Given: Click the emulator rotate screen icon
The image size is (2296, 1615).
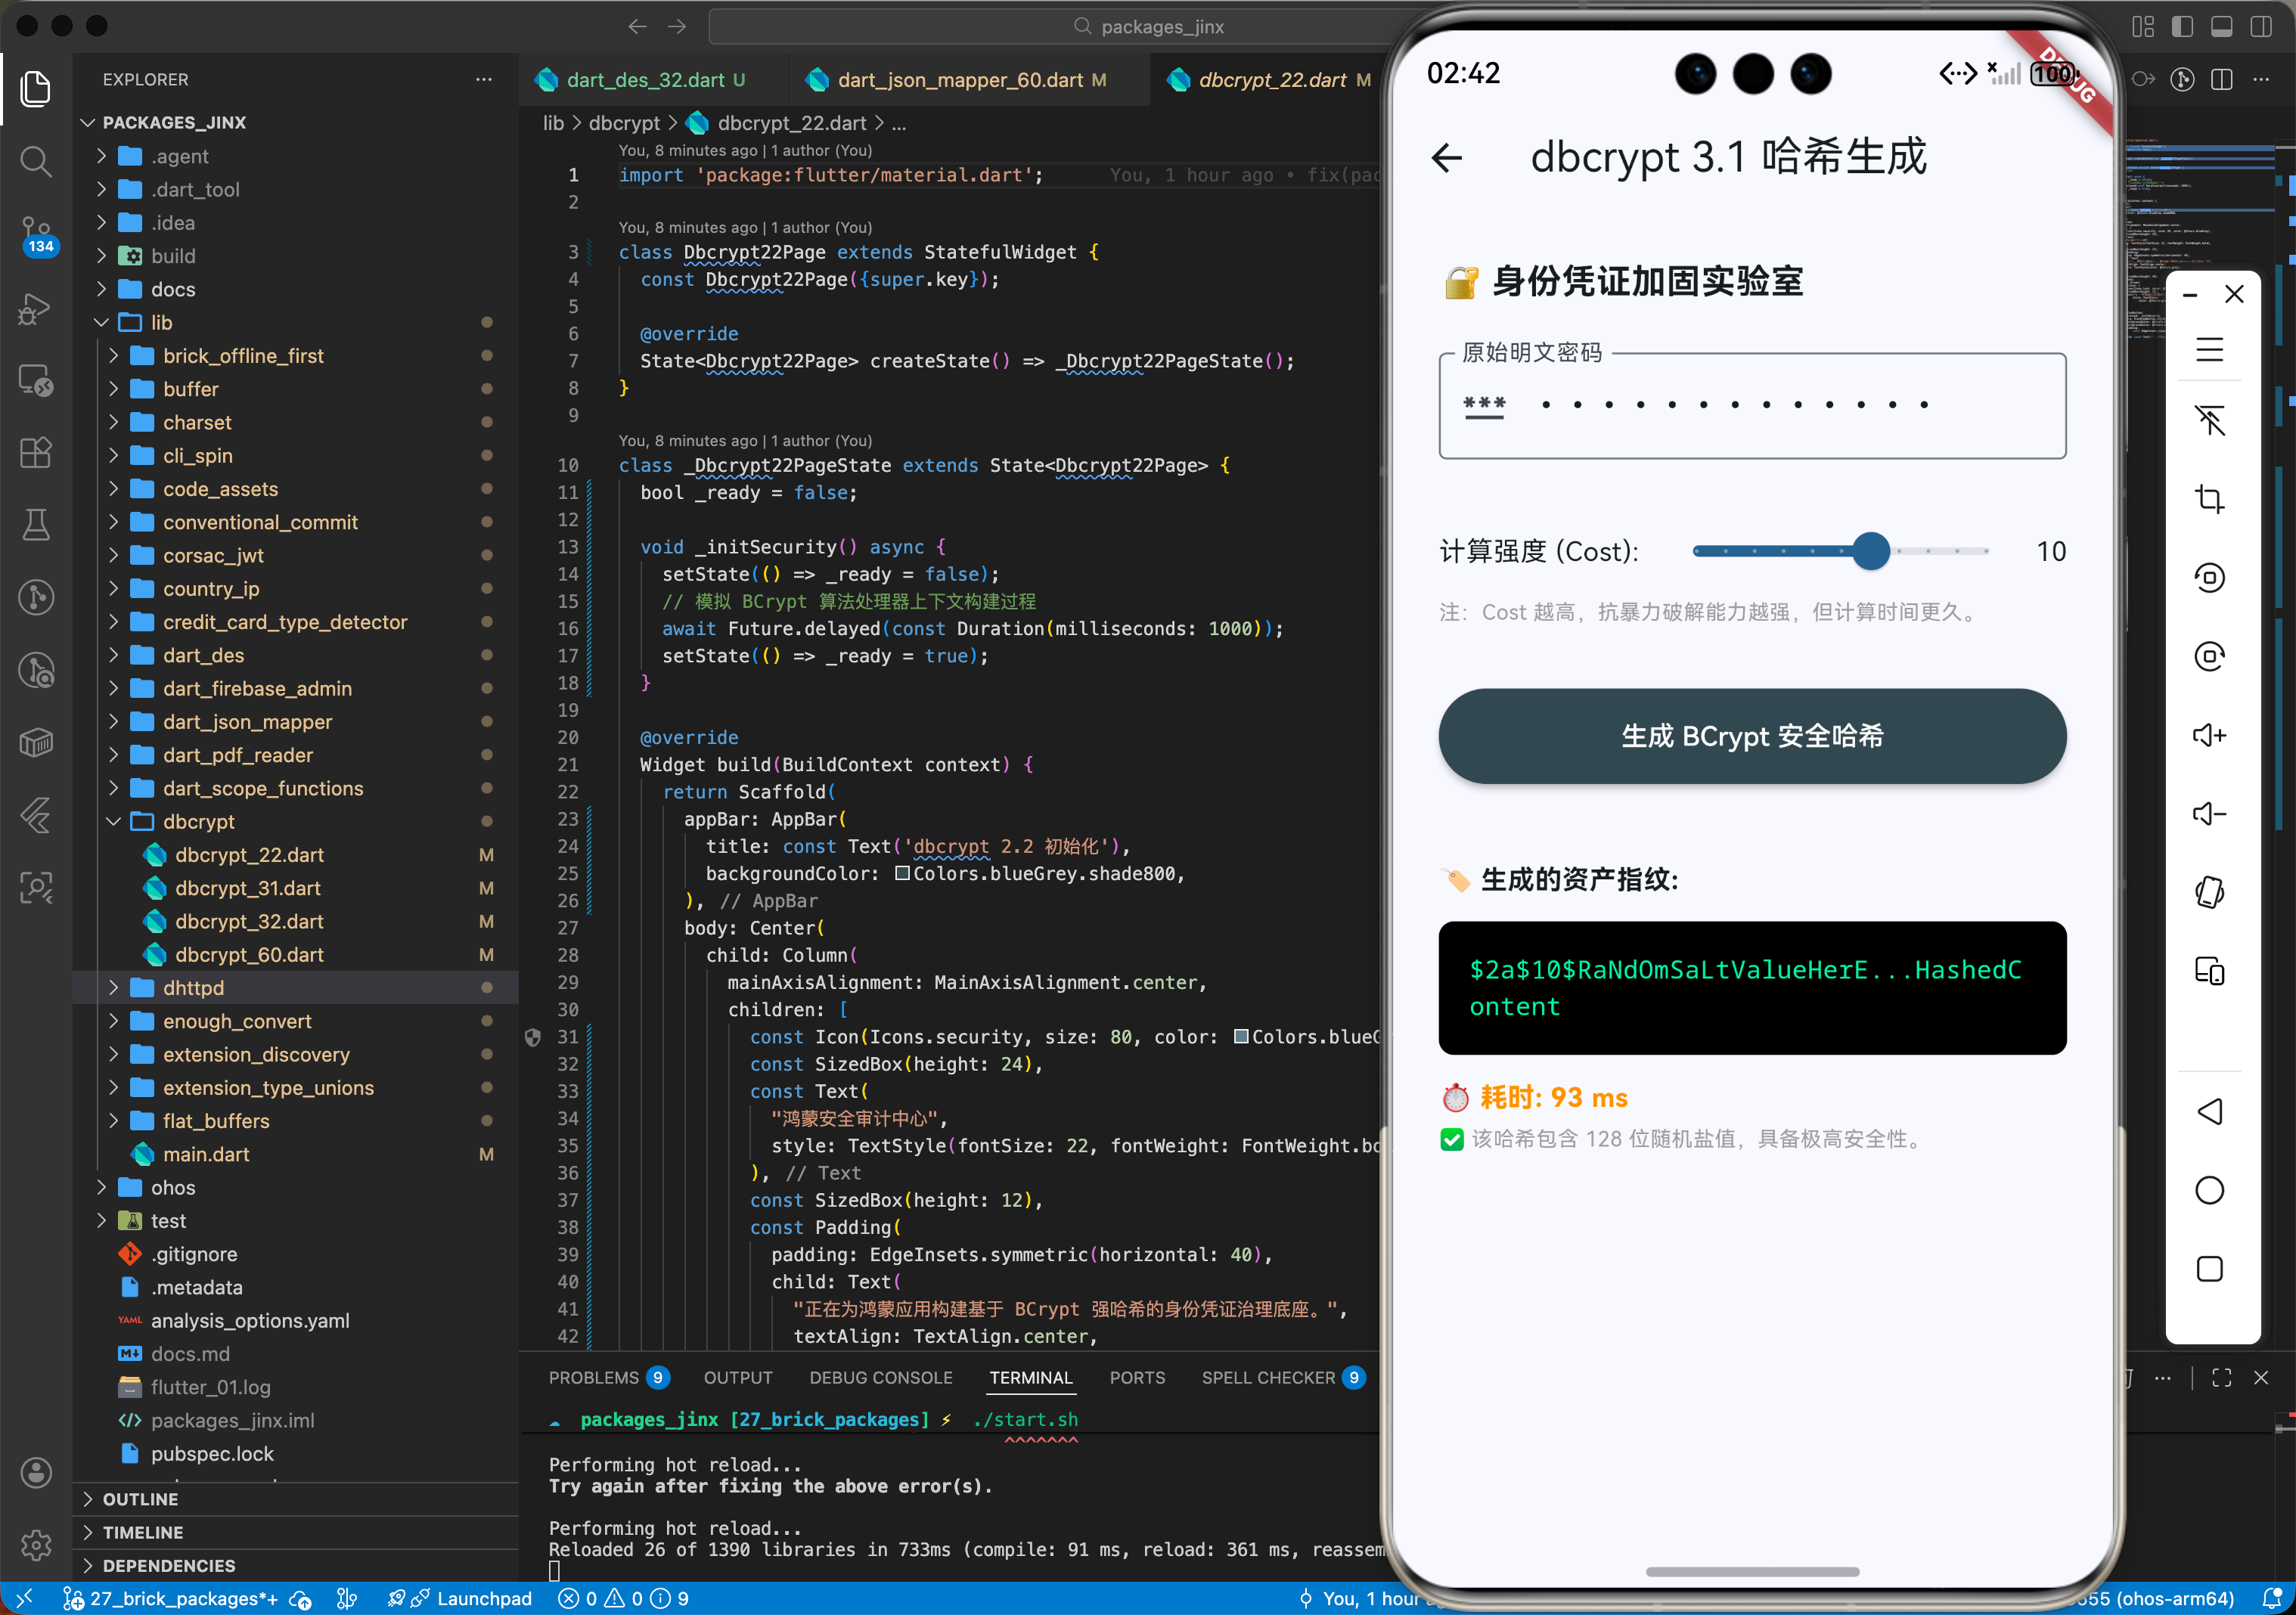Looking at the screenshot, I should 2209,892.
